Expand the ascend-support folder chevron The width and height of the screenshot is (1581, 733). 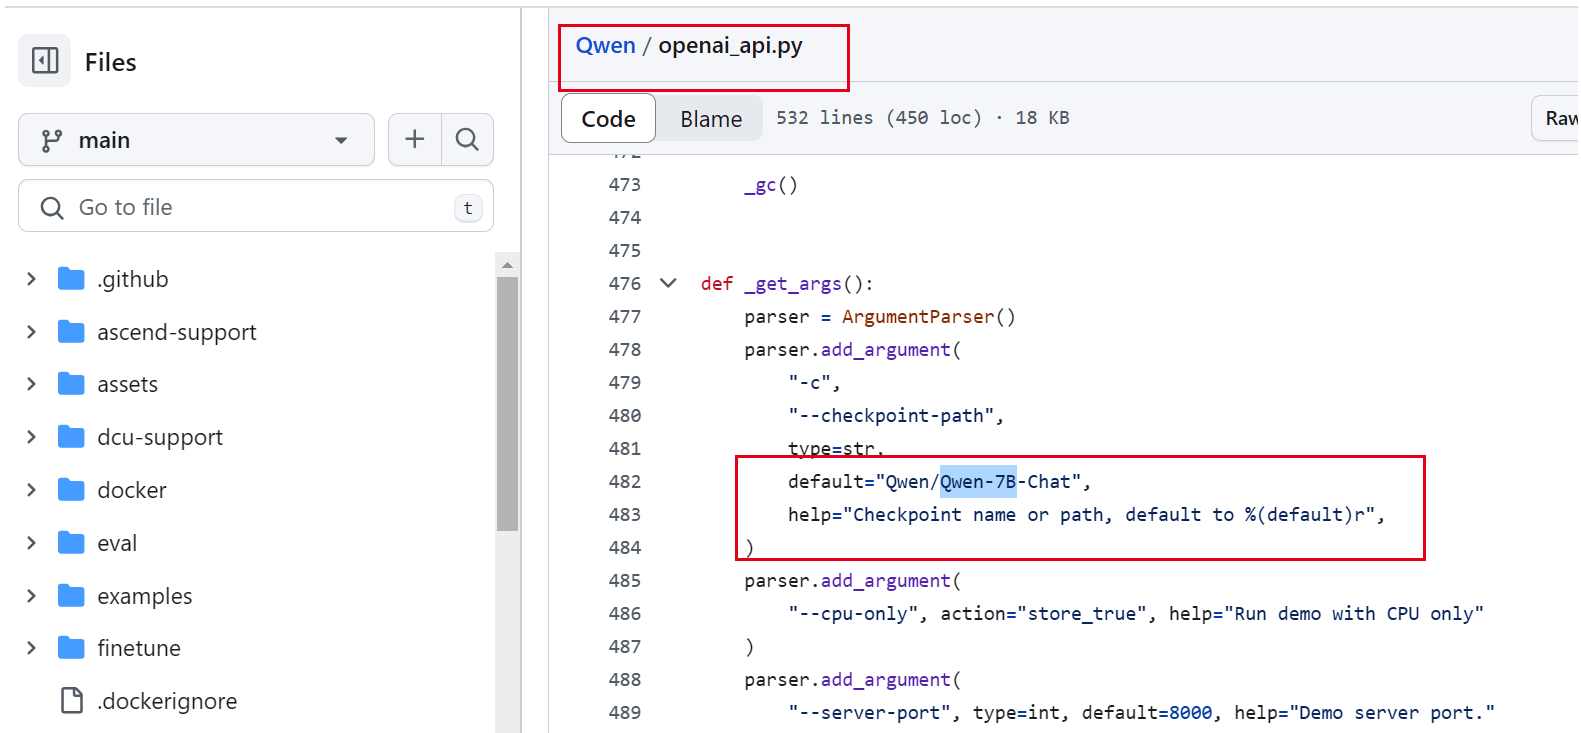click(31, 332)
